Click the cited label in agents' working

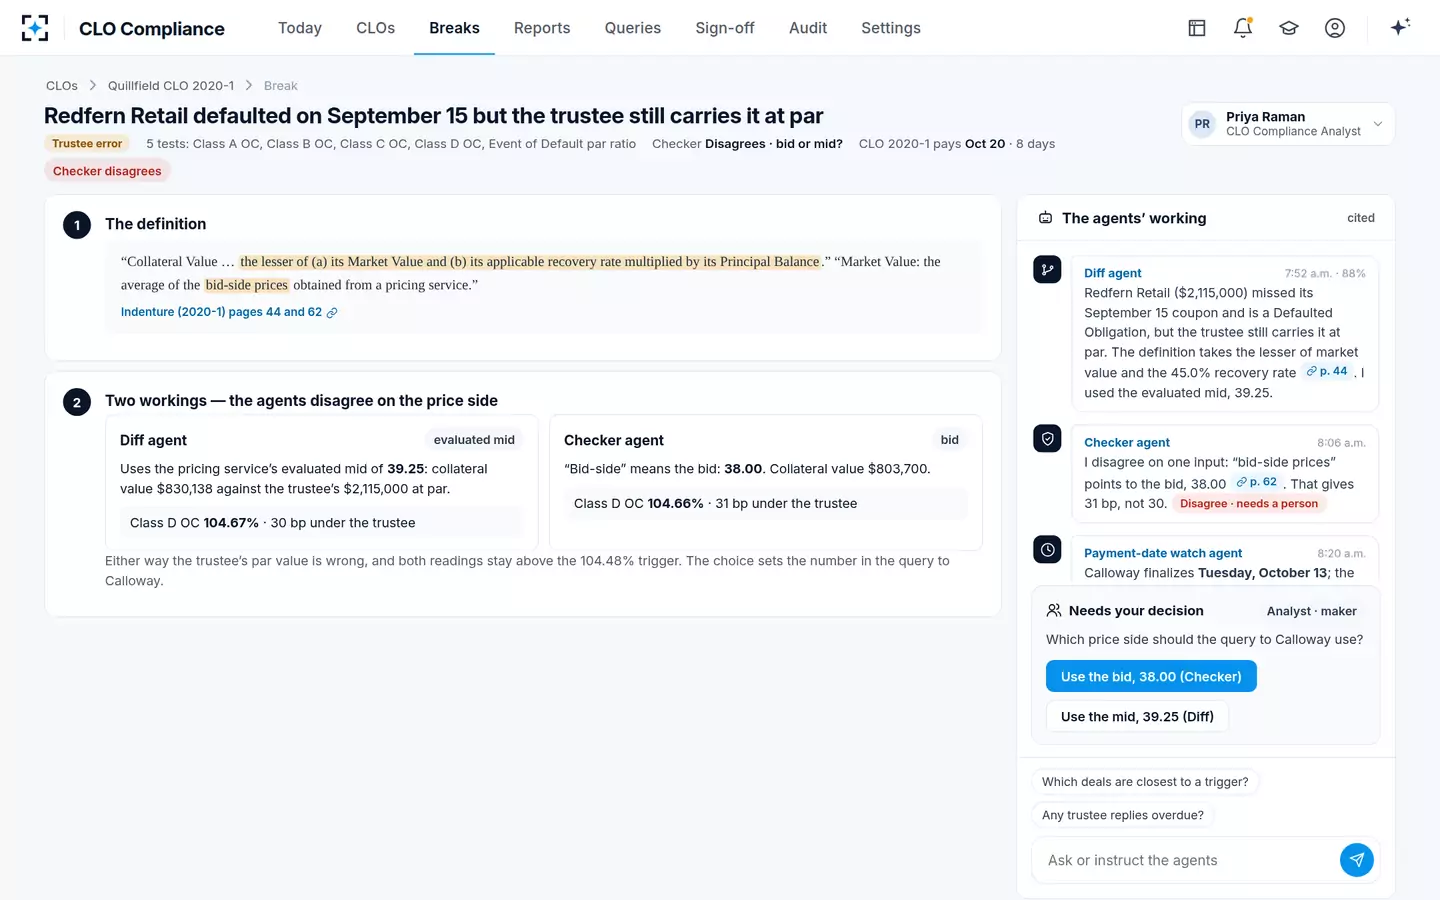pos(1361,218)
